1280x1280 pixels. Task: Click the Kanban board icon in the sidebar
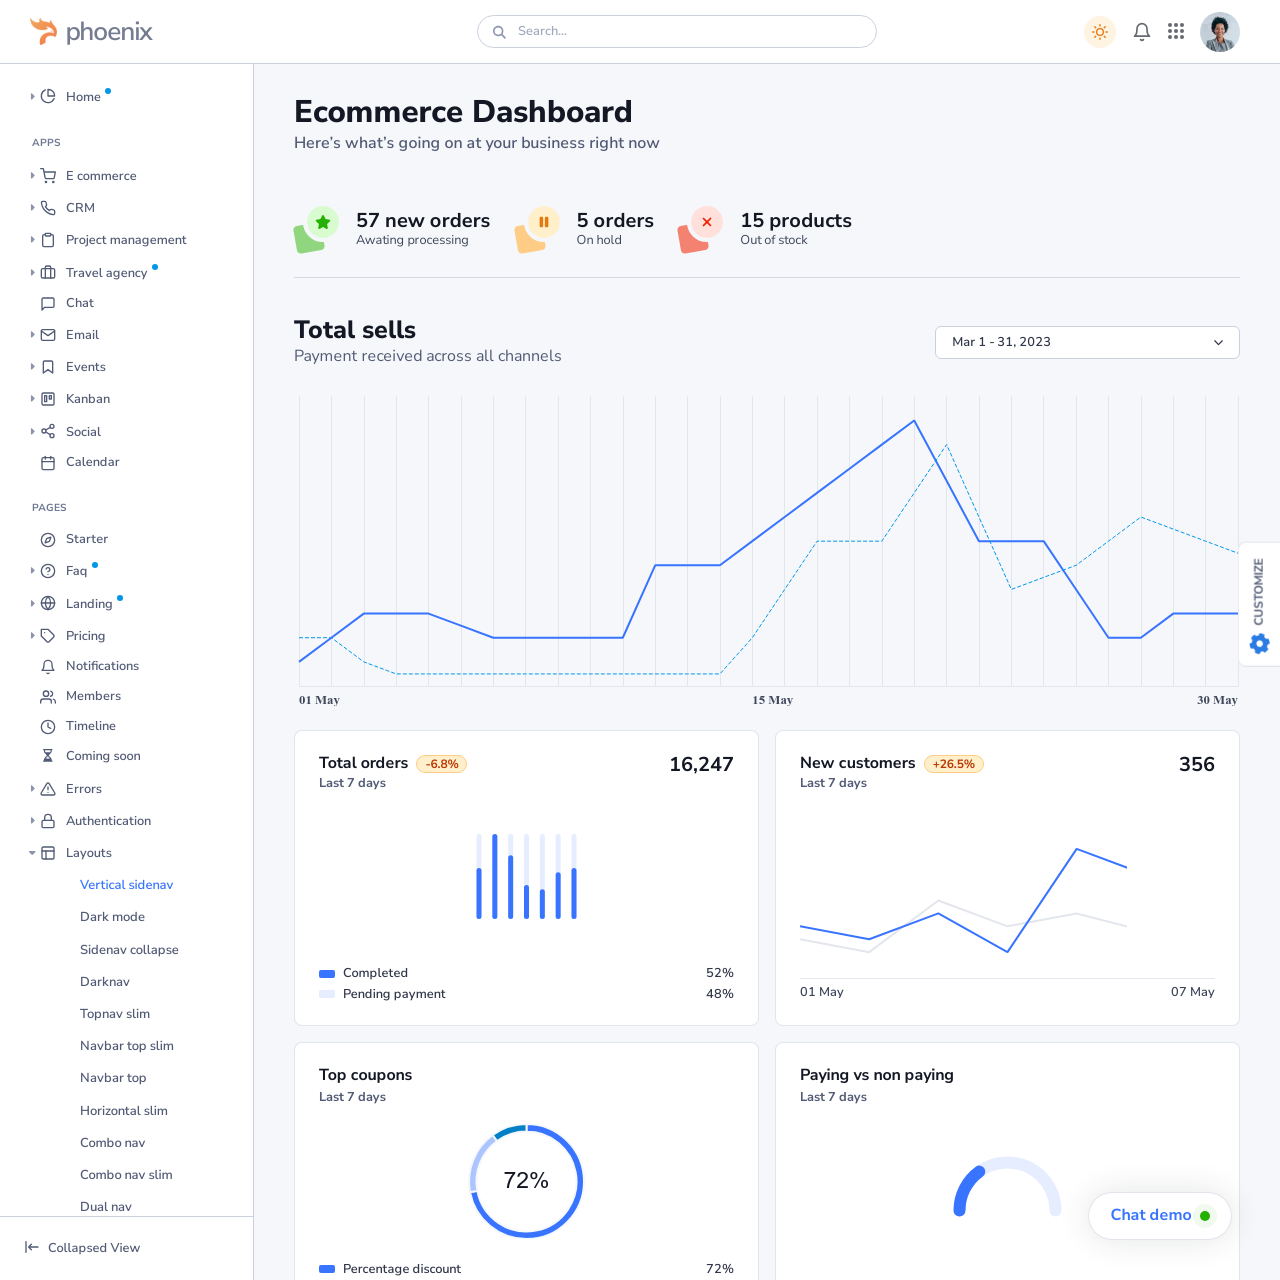click(x=48, y=399)
